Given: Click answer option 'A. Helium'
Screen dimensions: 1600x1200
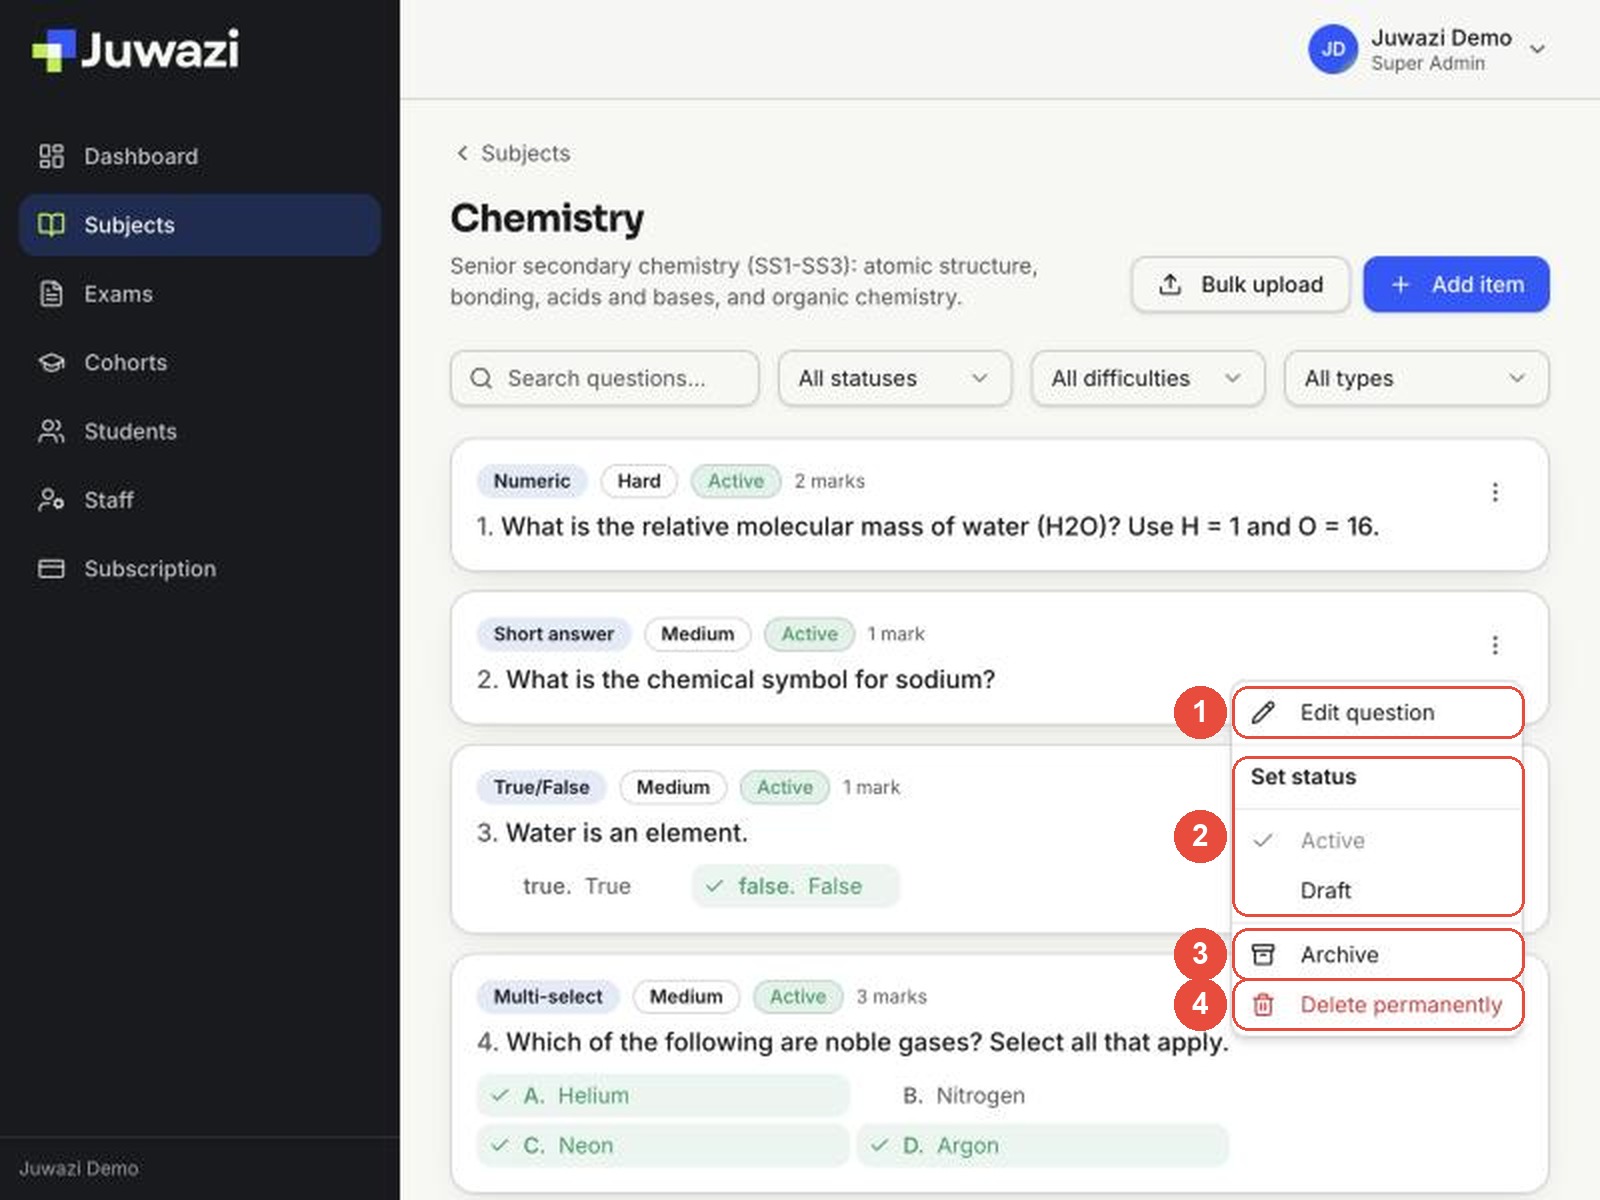Looking at the screenshot, I should pyautogui.click(x=663, y=1095).
